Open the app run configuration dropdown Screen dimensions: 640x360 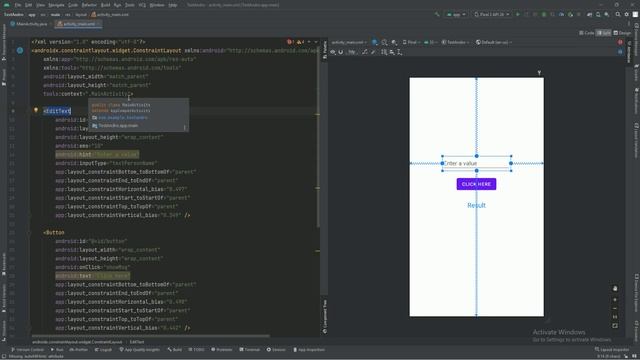(x=456, y=14)
